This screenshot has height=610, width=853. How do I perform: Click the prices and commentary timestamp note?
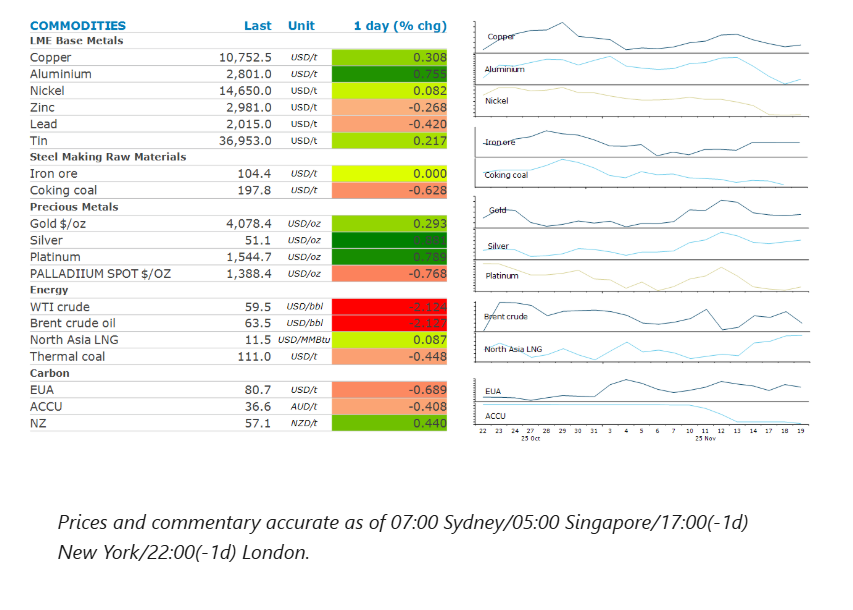pos(403,538)
